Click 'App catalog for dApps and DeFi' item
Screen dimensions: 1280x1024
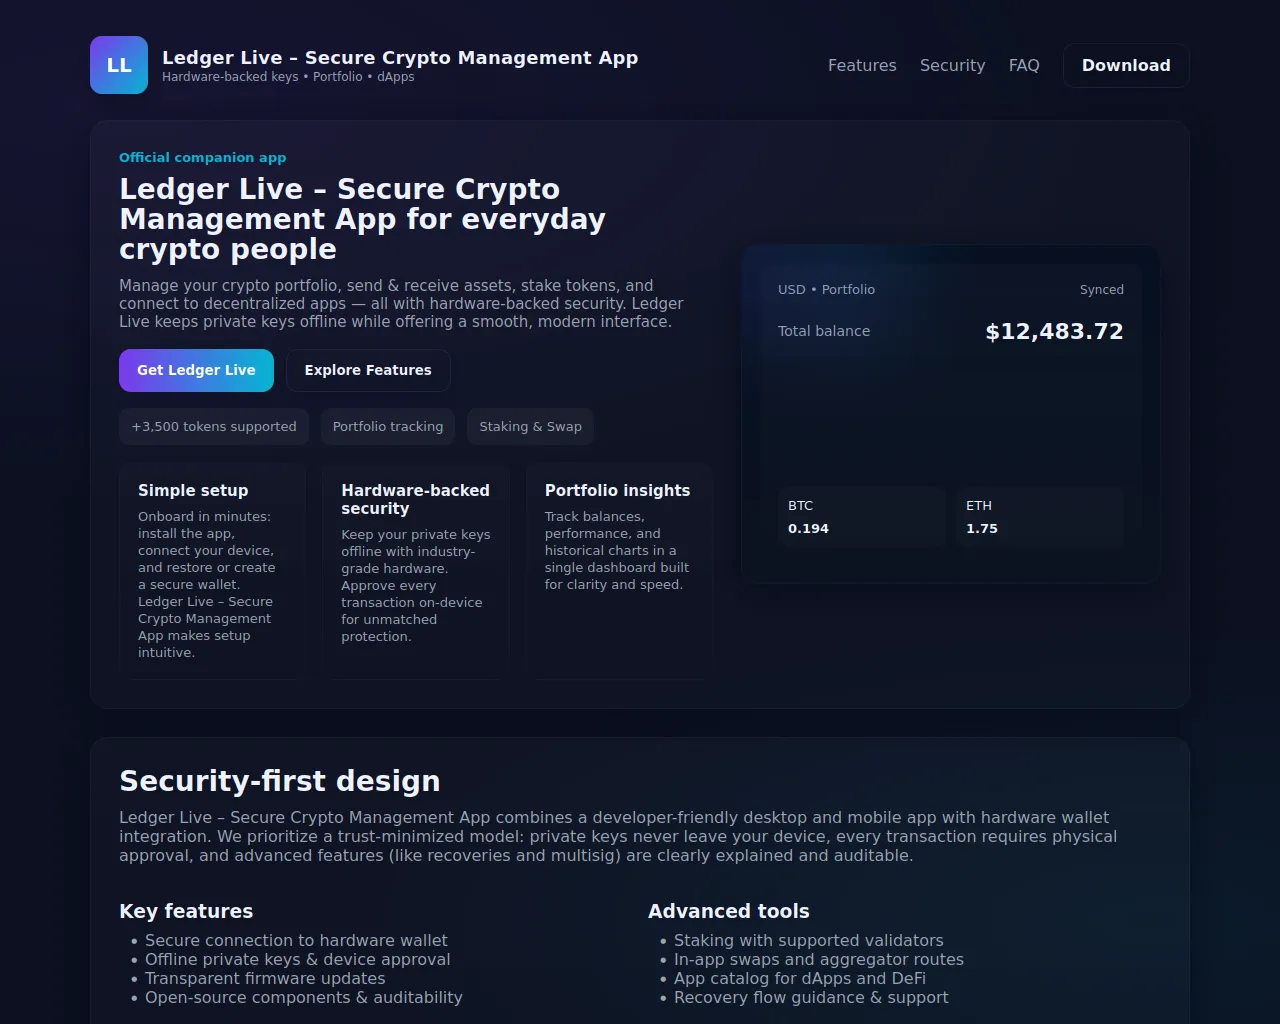tap(800, 978)
